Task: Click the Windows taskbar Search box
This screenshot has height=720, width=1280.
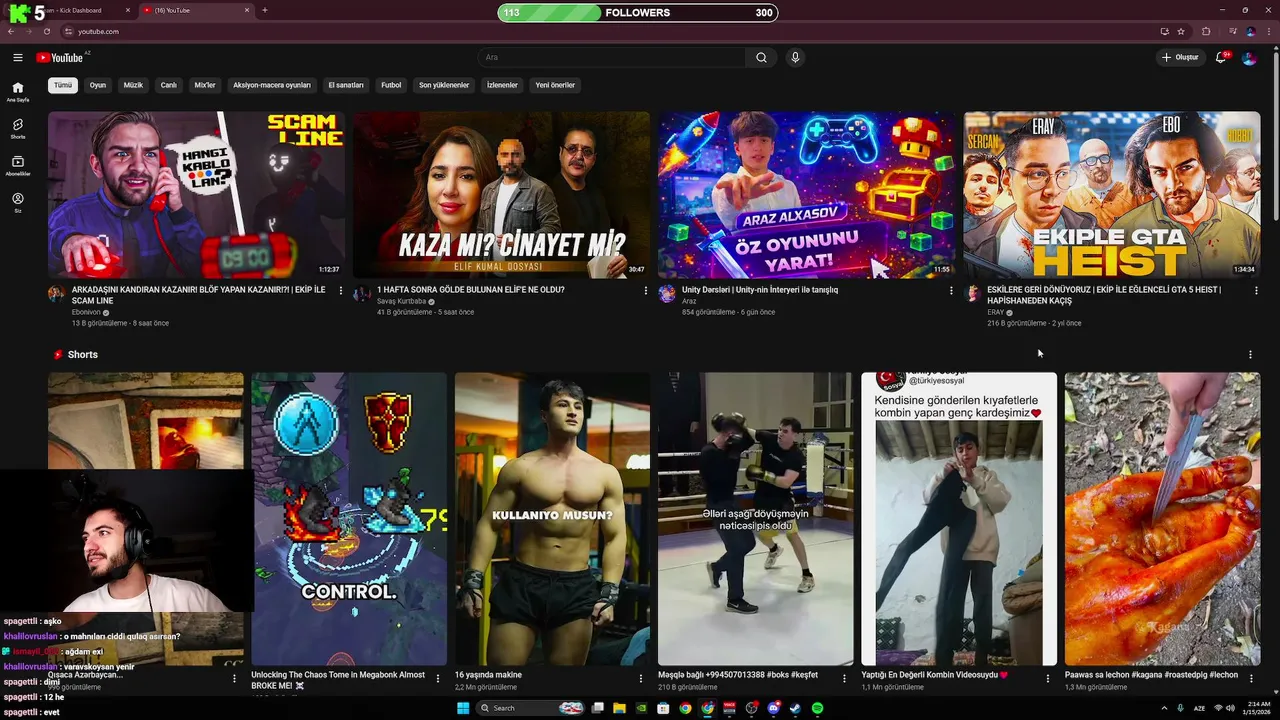Action: [x=530, y=708]
